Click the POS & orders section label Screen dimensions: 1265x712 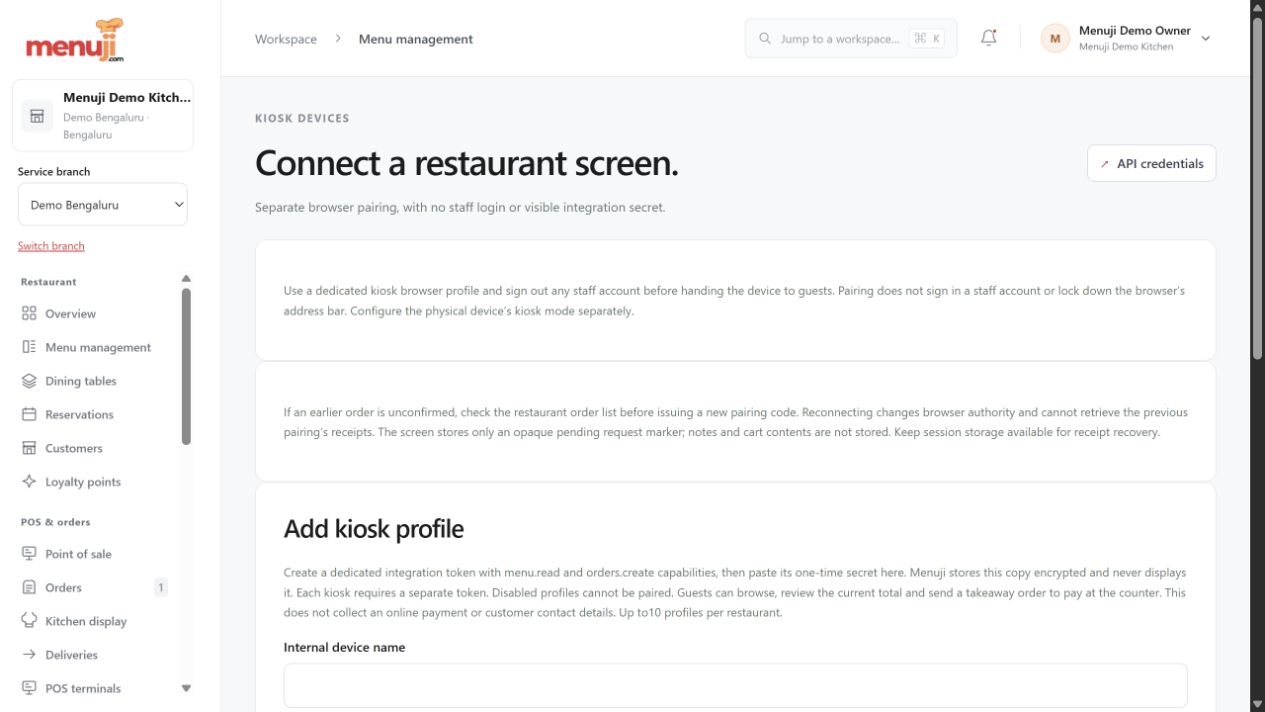pos(55,522)
